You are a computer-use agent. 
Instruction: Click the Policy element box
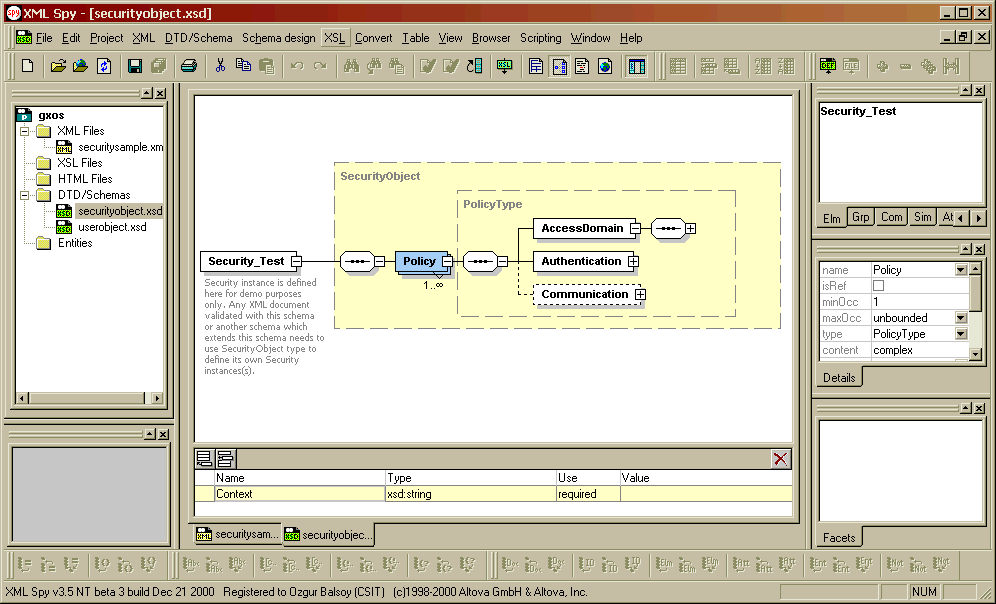tap(419, 262)
